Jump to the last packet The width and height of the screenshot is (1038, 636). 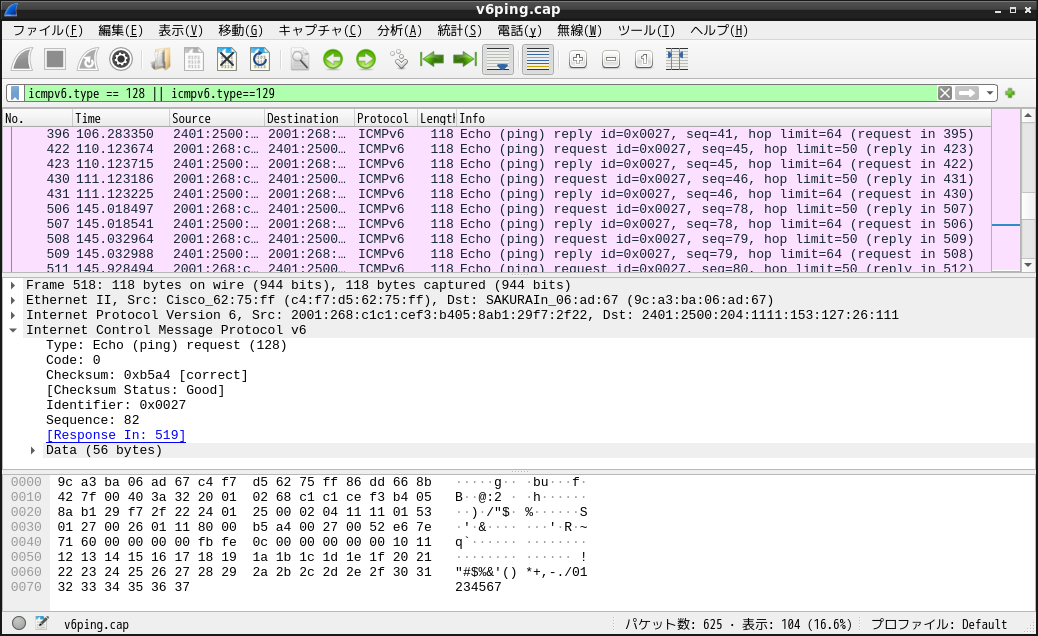tap(465, 60)
